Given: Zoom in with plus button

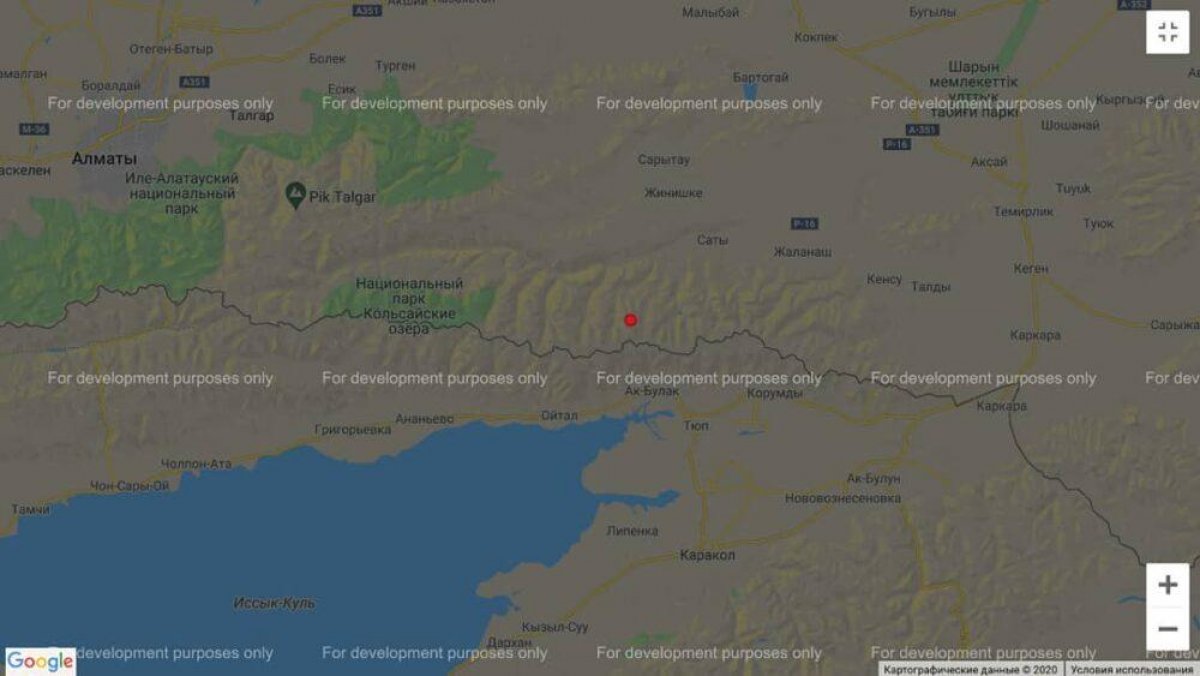Looking at the screenshot, I should coord(1167,585).
